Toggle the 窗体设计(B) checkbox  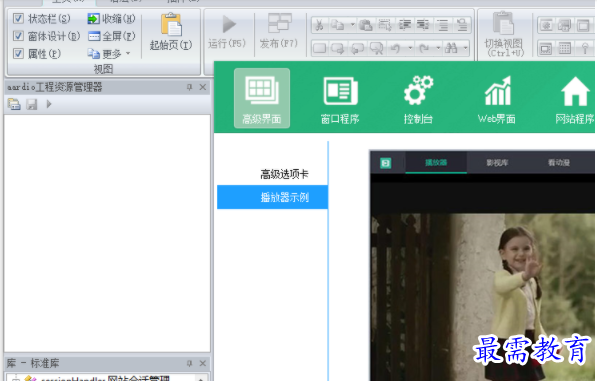click(x=18, y=36)
